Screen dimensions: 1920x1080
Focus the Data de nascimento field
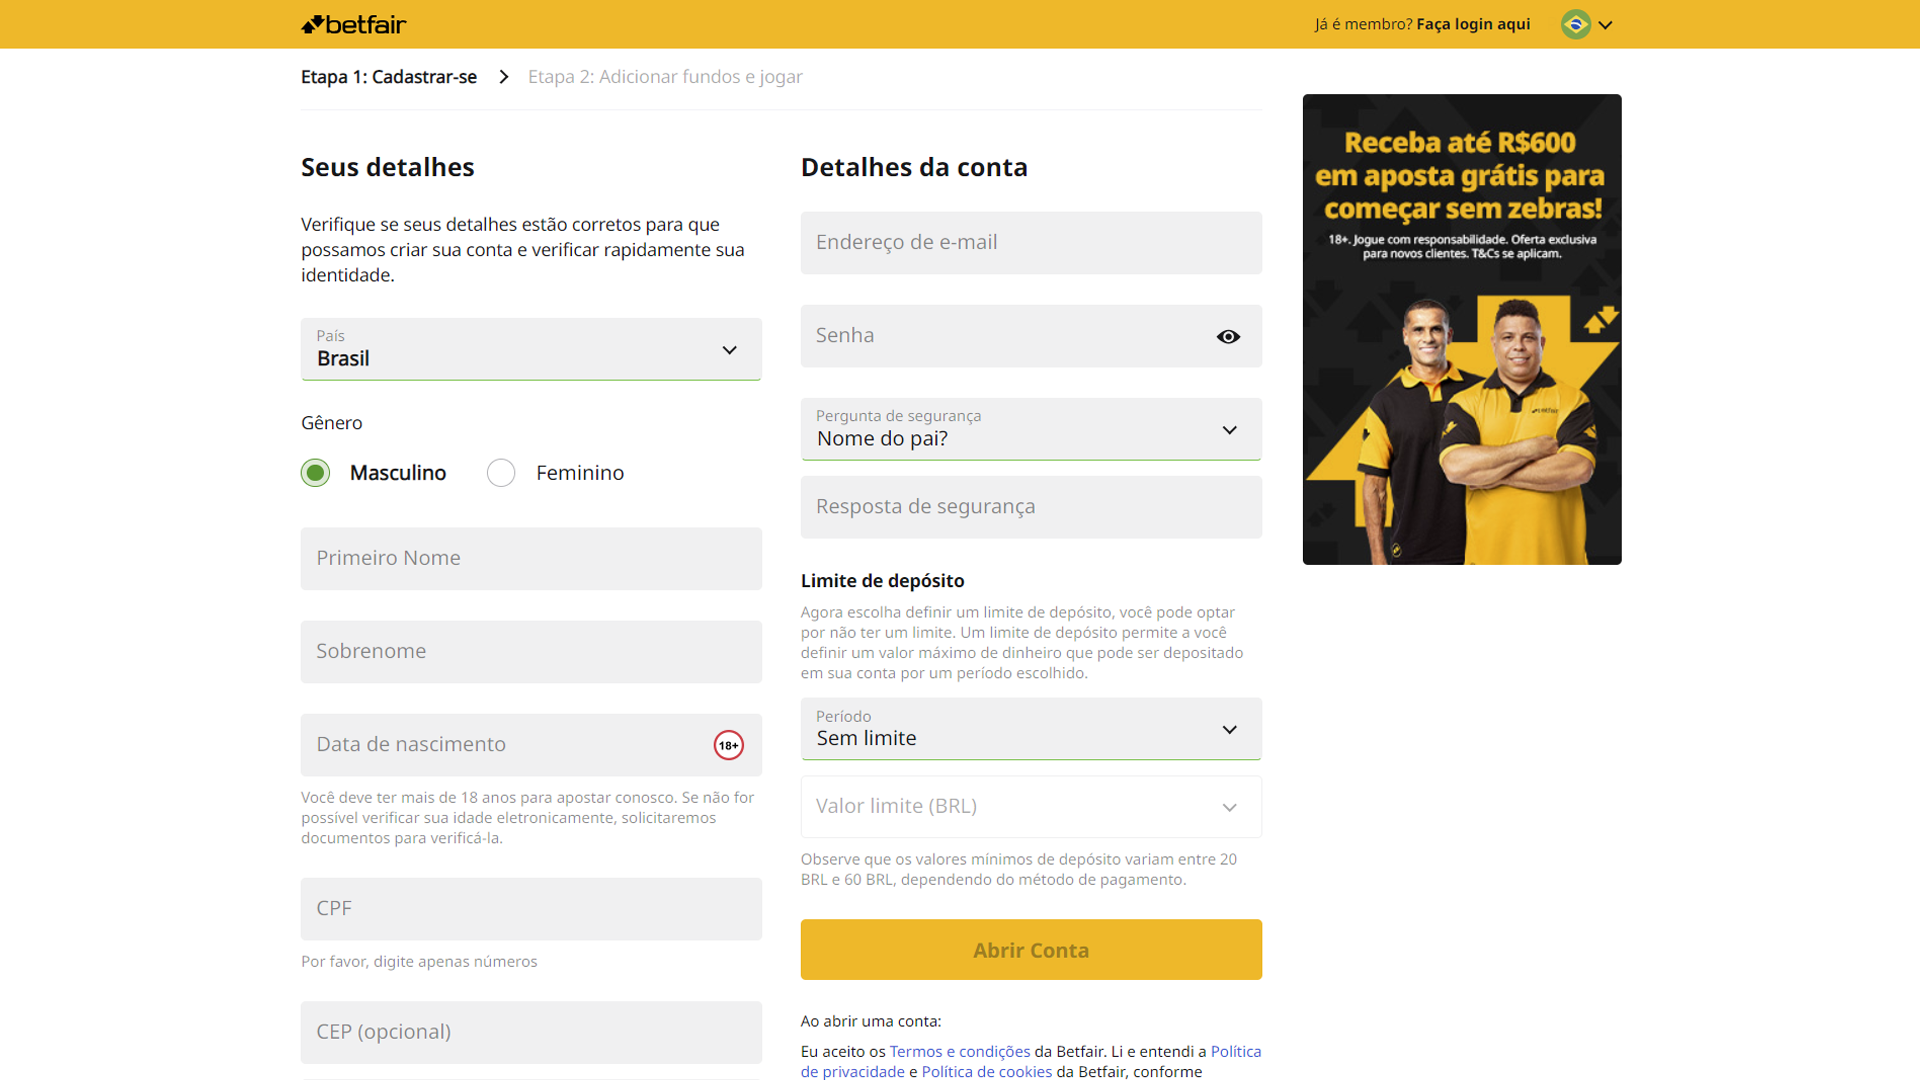click(x=531, y=745)
